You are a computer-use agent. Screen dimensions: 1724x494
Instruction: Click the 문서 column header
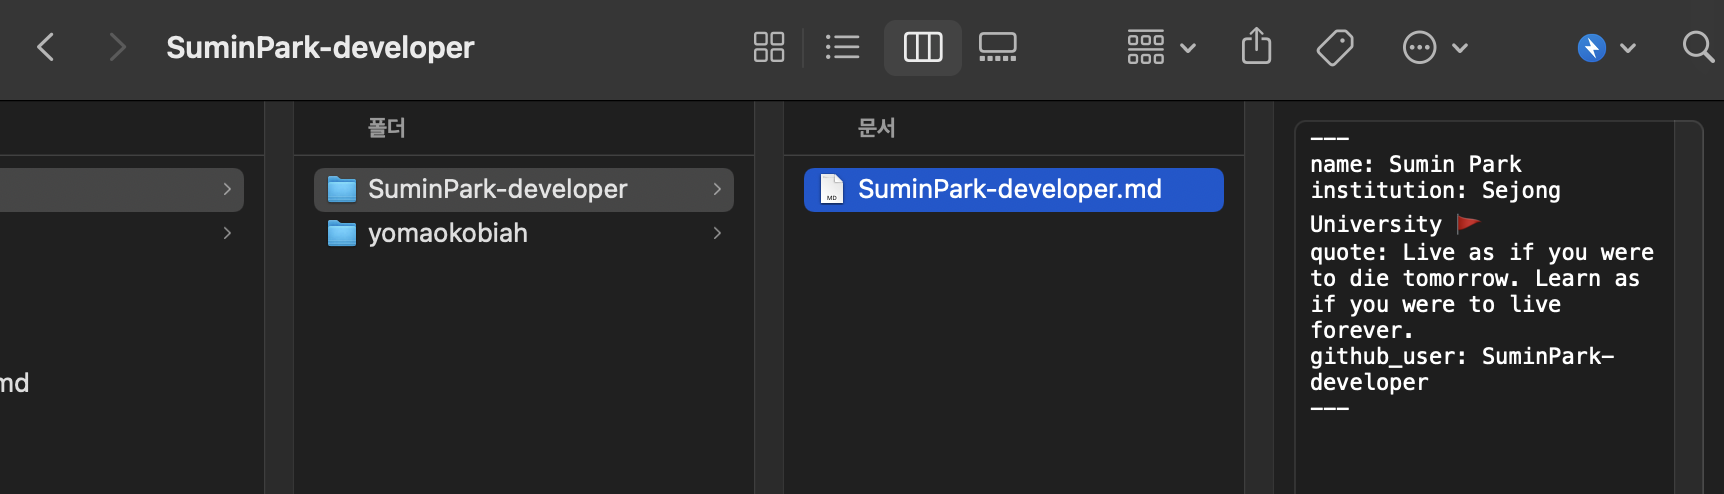(877, 127)
